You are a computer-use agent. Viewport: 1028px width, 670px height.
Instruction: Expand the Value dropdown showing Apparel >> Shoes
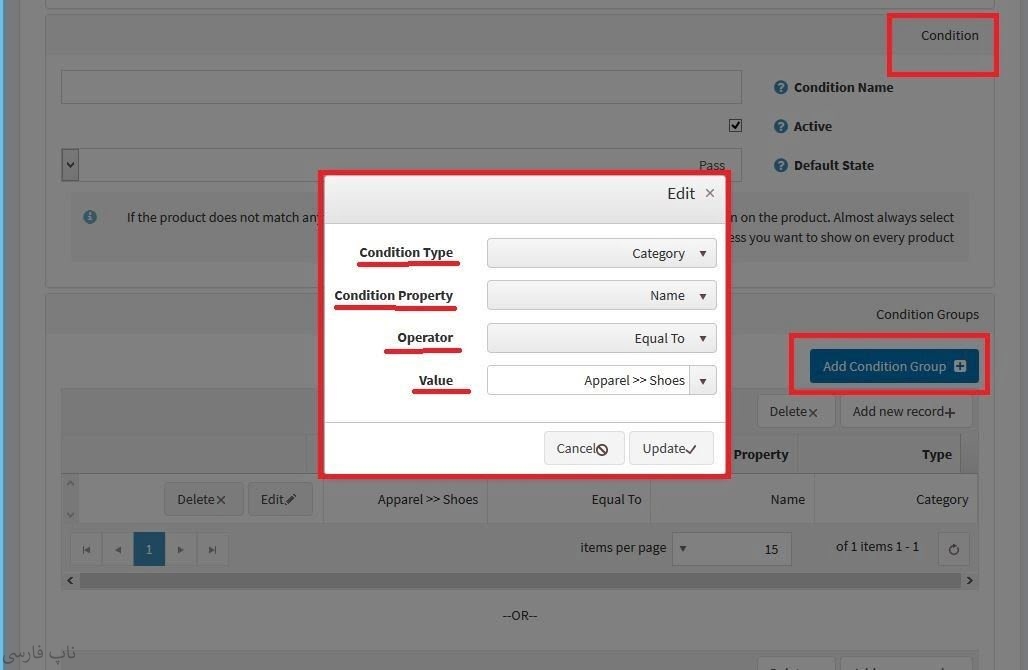(x=703, y=381)
